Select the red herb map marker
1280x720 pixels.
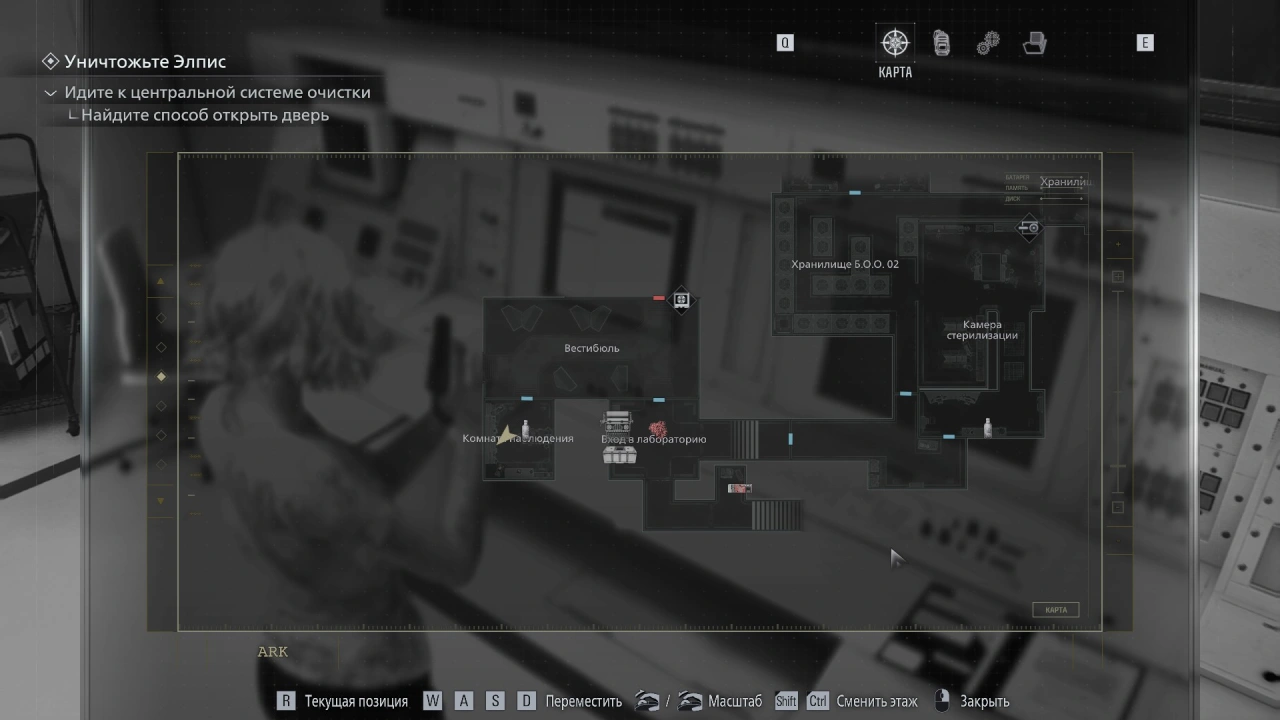point(658,429)
